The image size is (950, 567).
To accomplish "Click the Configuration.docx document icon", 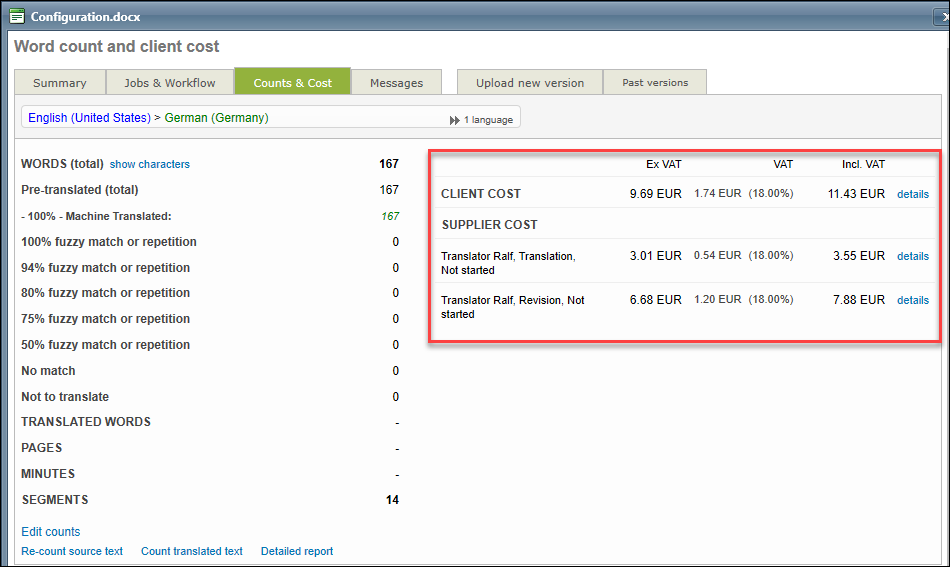I will [x=17, y=16].
